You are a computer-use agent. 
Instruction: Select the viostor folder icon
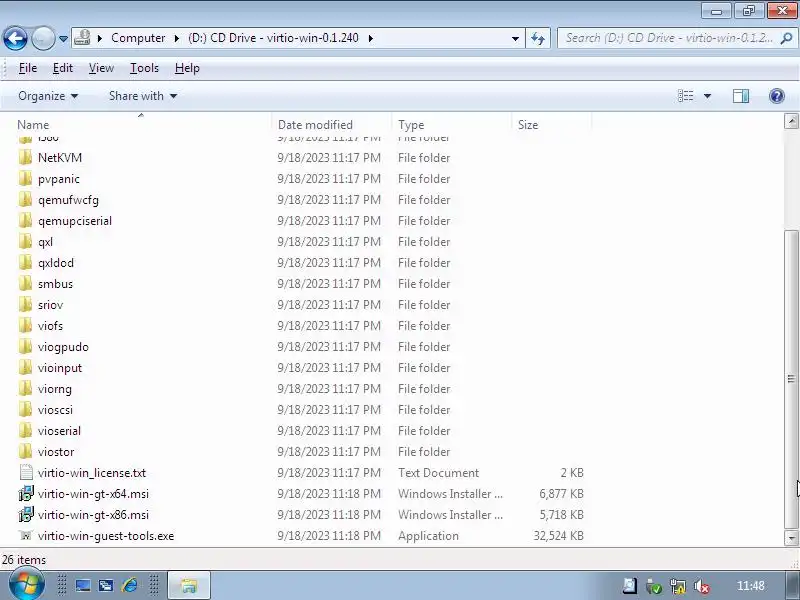tap(26, 452)
